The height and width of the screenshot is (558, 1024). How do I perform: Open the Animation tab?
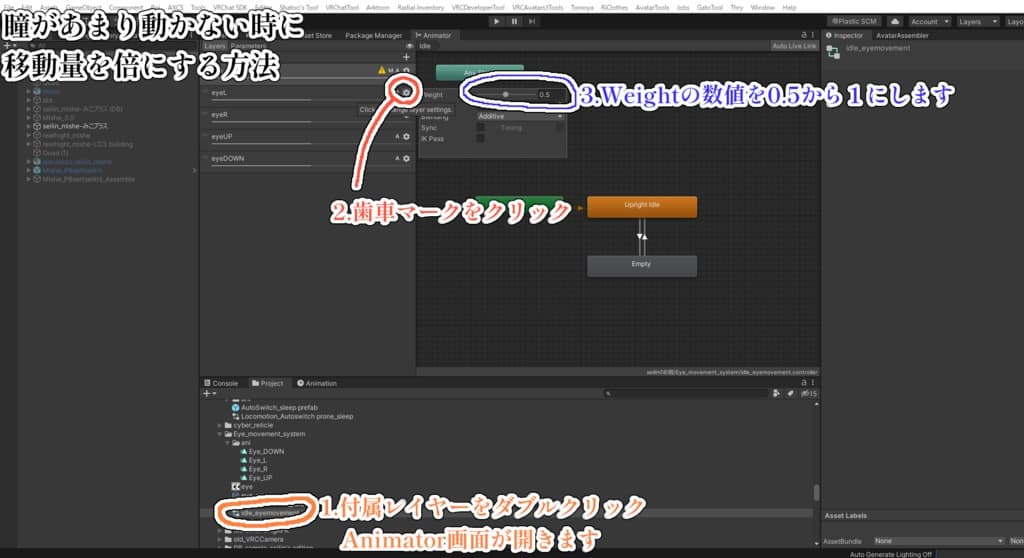(317, 384)
